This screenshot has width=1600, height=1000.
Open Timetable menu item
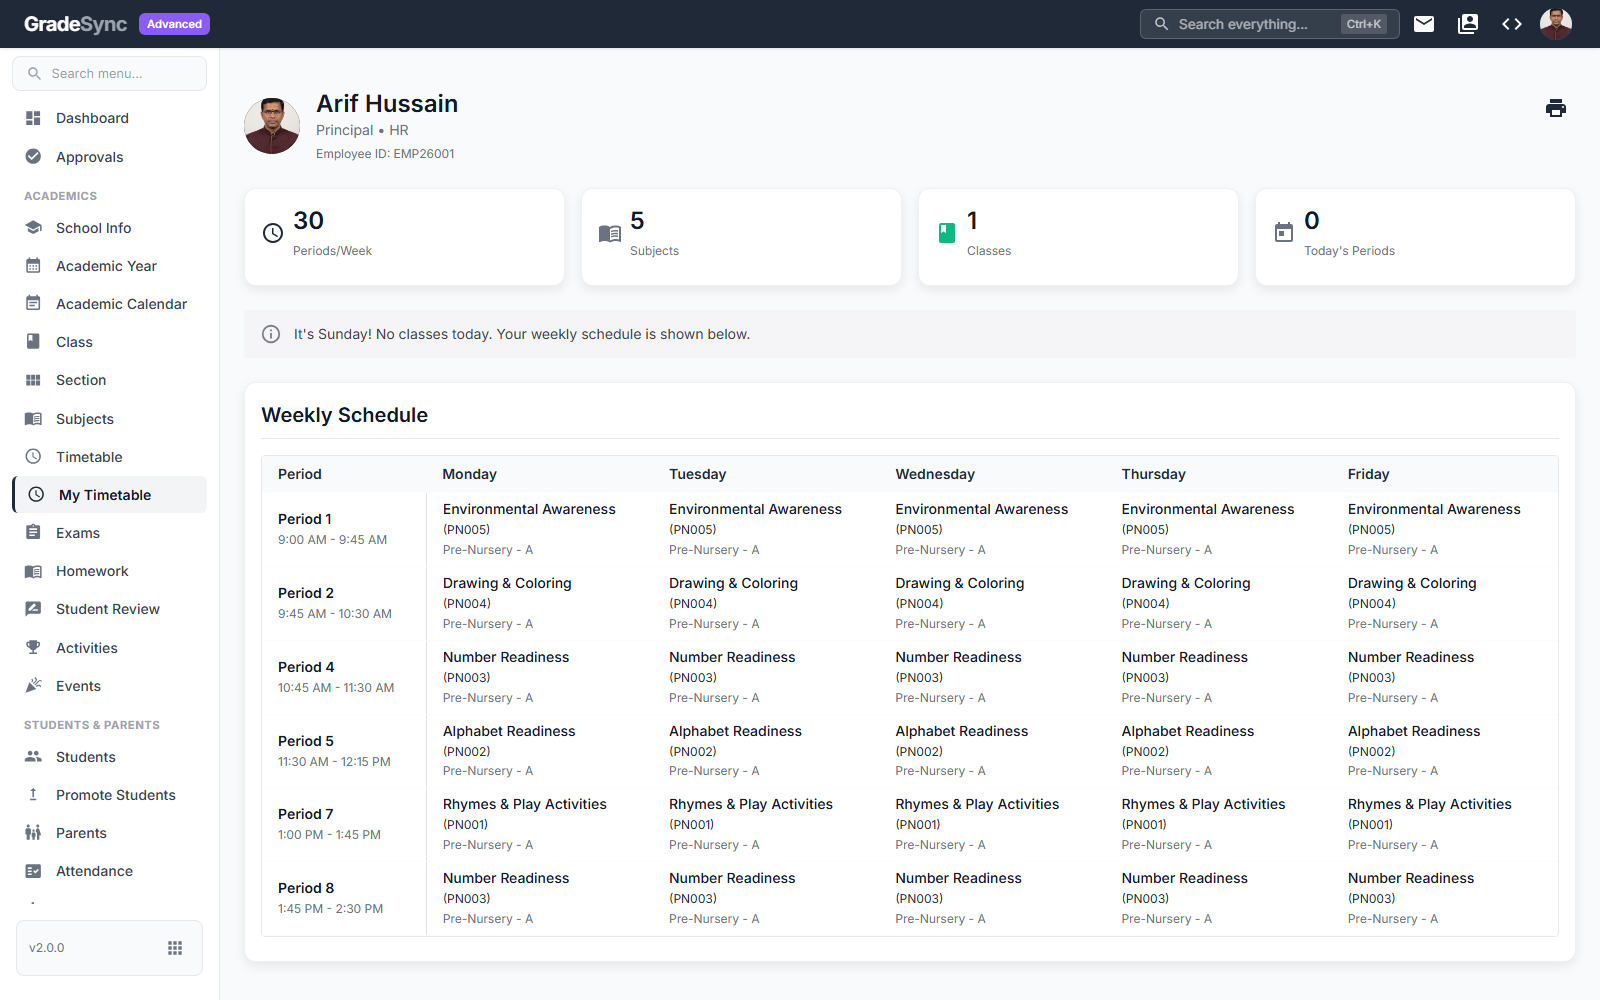click(110, 457)
